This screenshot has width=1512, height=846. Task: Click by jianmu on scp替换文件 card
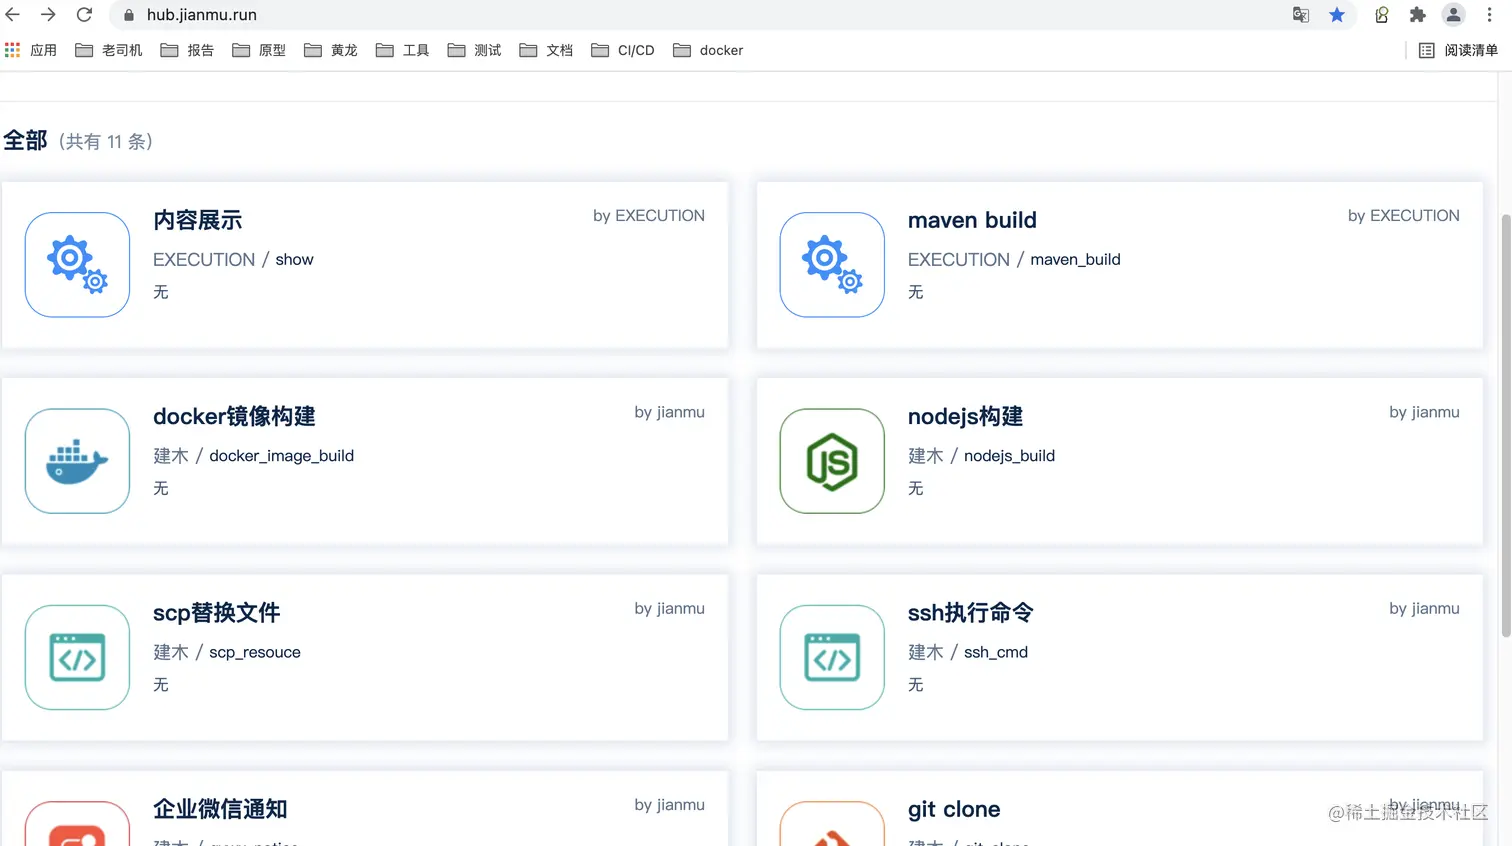tap(670, 608)
